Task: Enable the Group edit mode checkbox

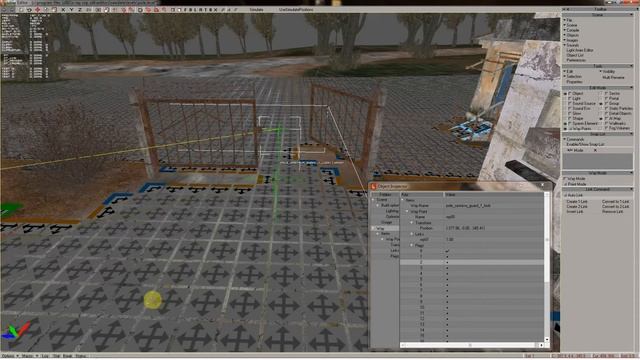Action: 606,104
